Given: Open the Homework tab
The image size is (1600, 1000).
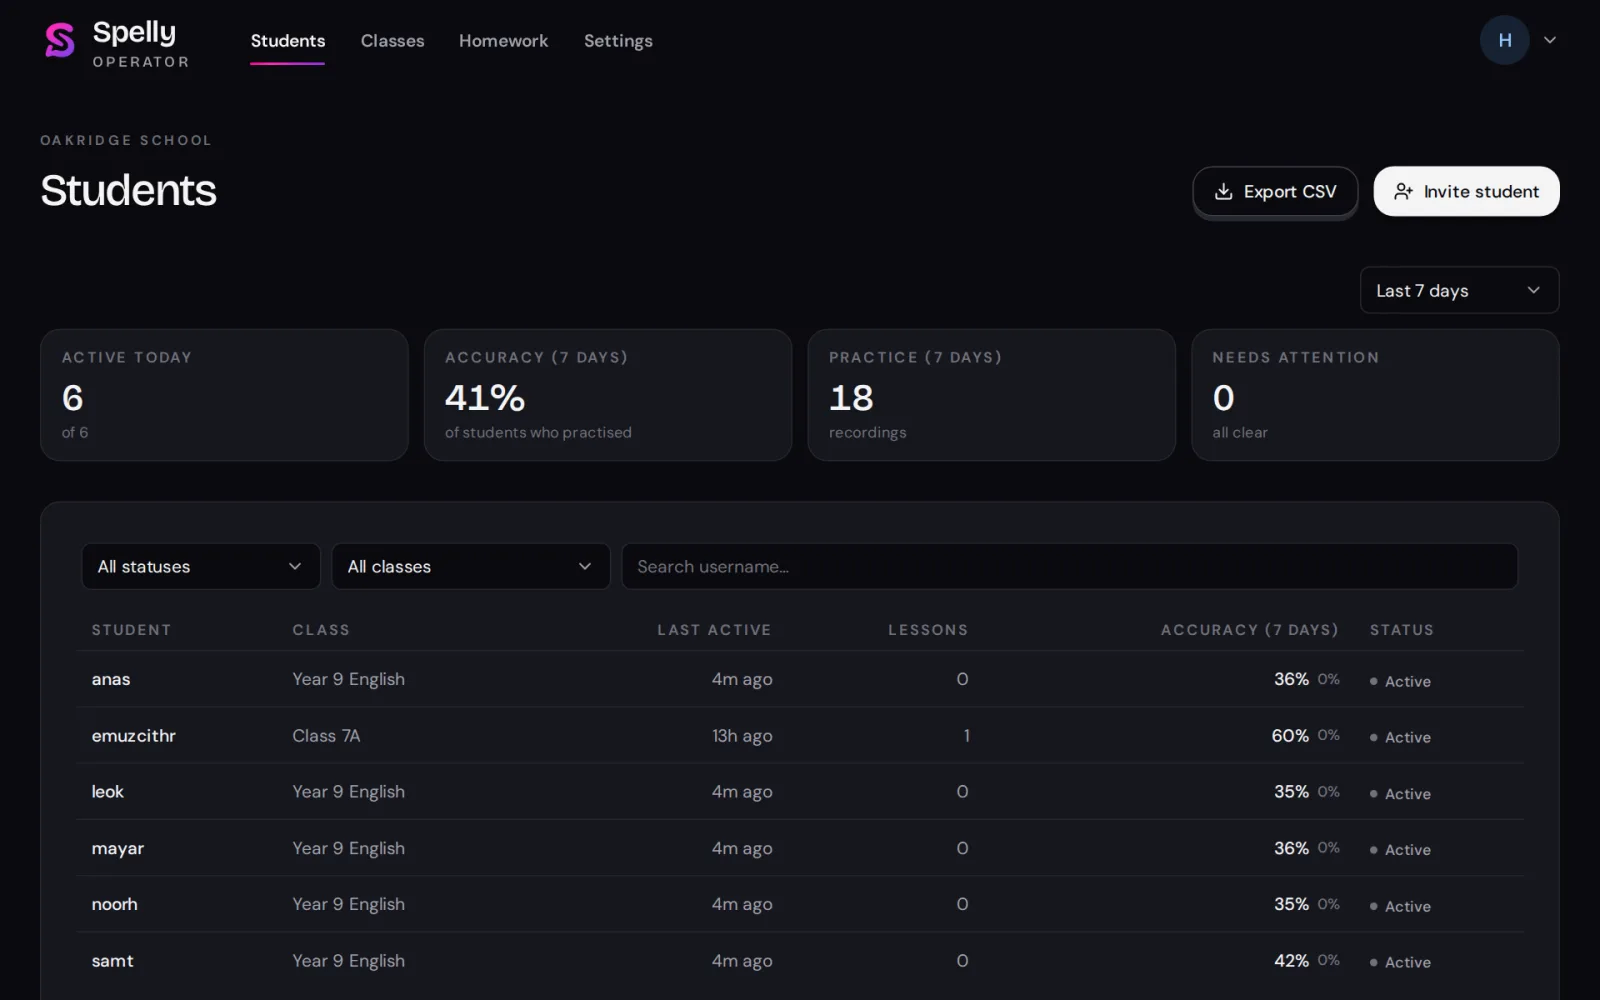Looking at the screenshot, I should 503,41.
